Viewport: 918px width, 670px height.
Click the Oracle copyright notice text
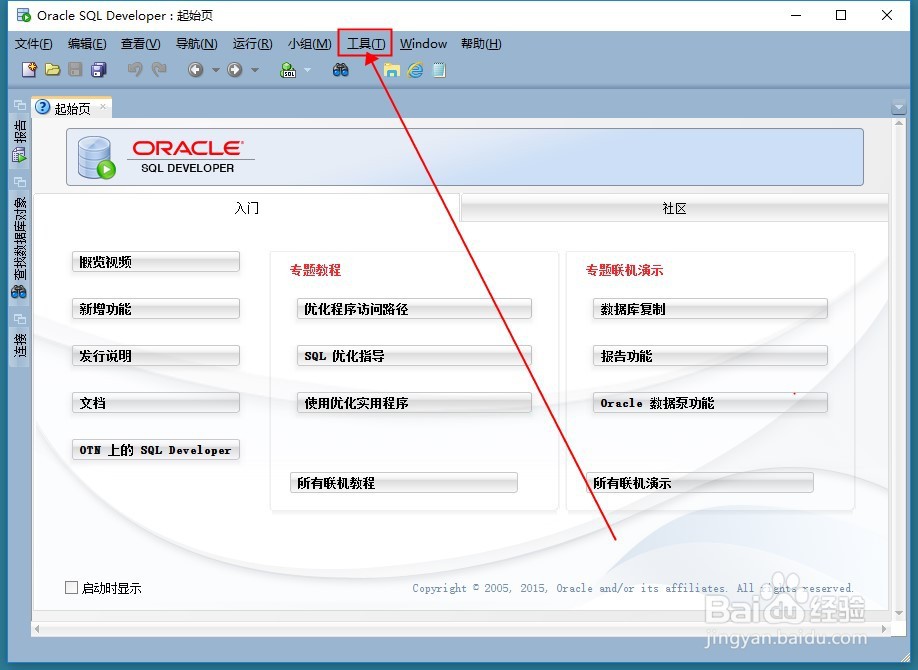(632, 588)
